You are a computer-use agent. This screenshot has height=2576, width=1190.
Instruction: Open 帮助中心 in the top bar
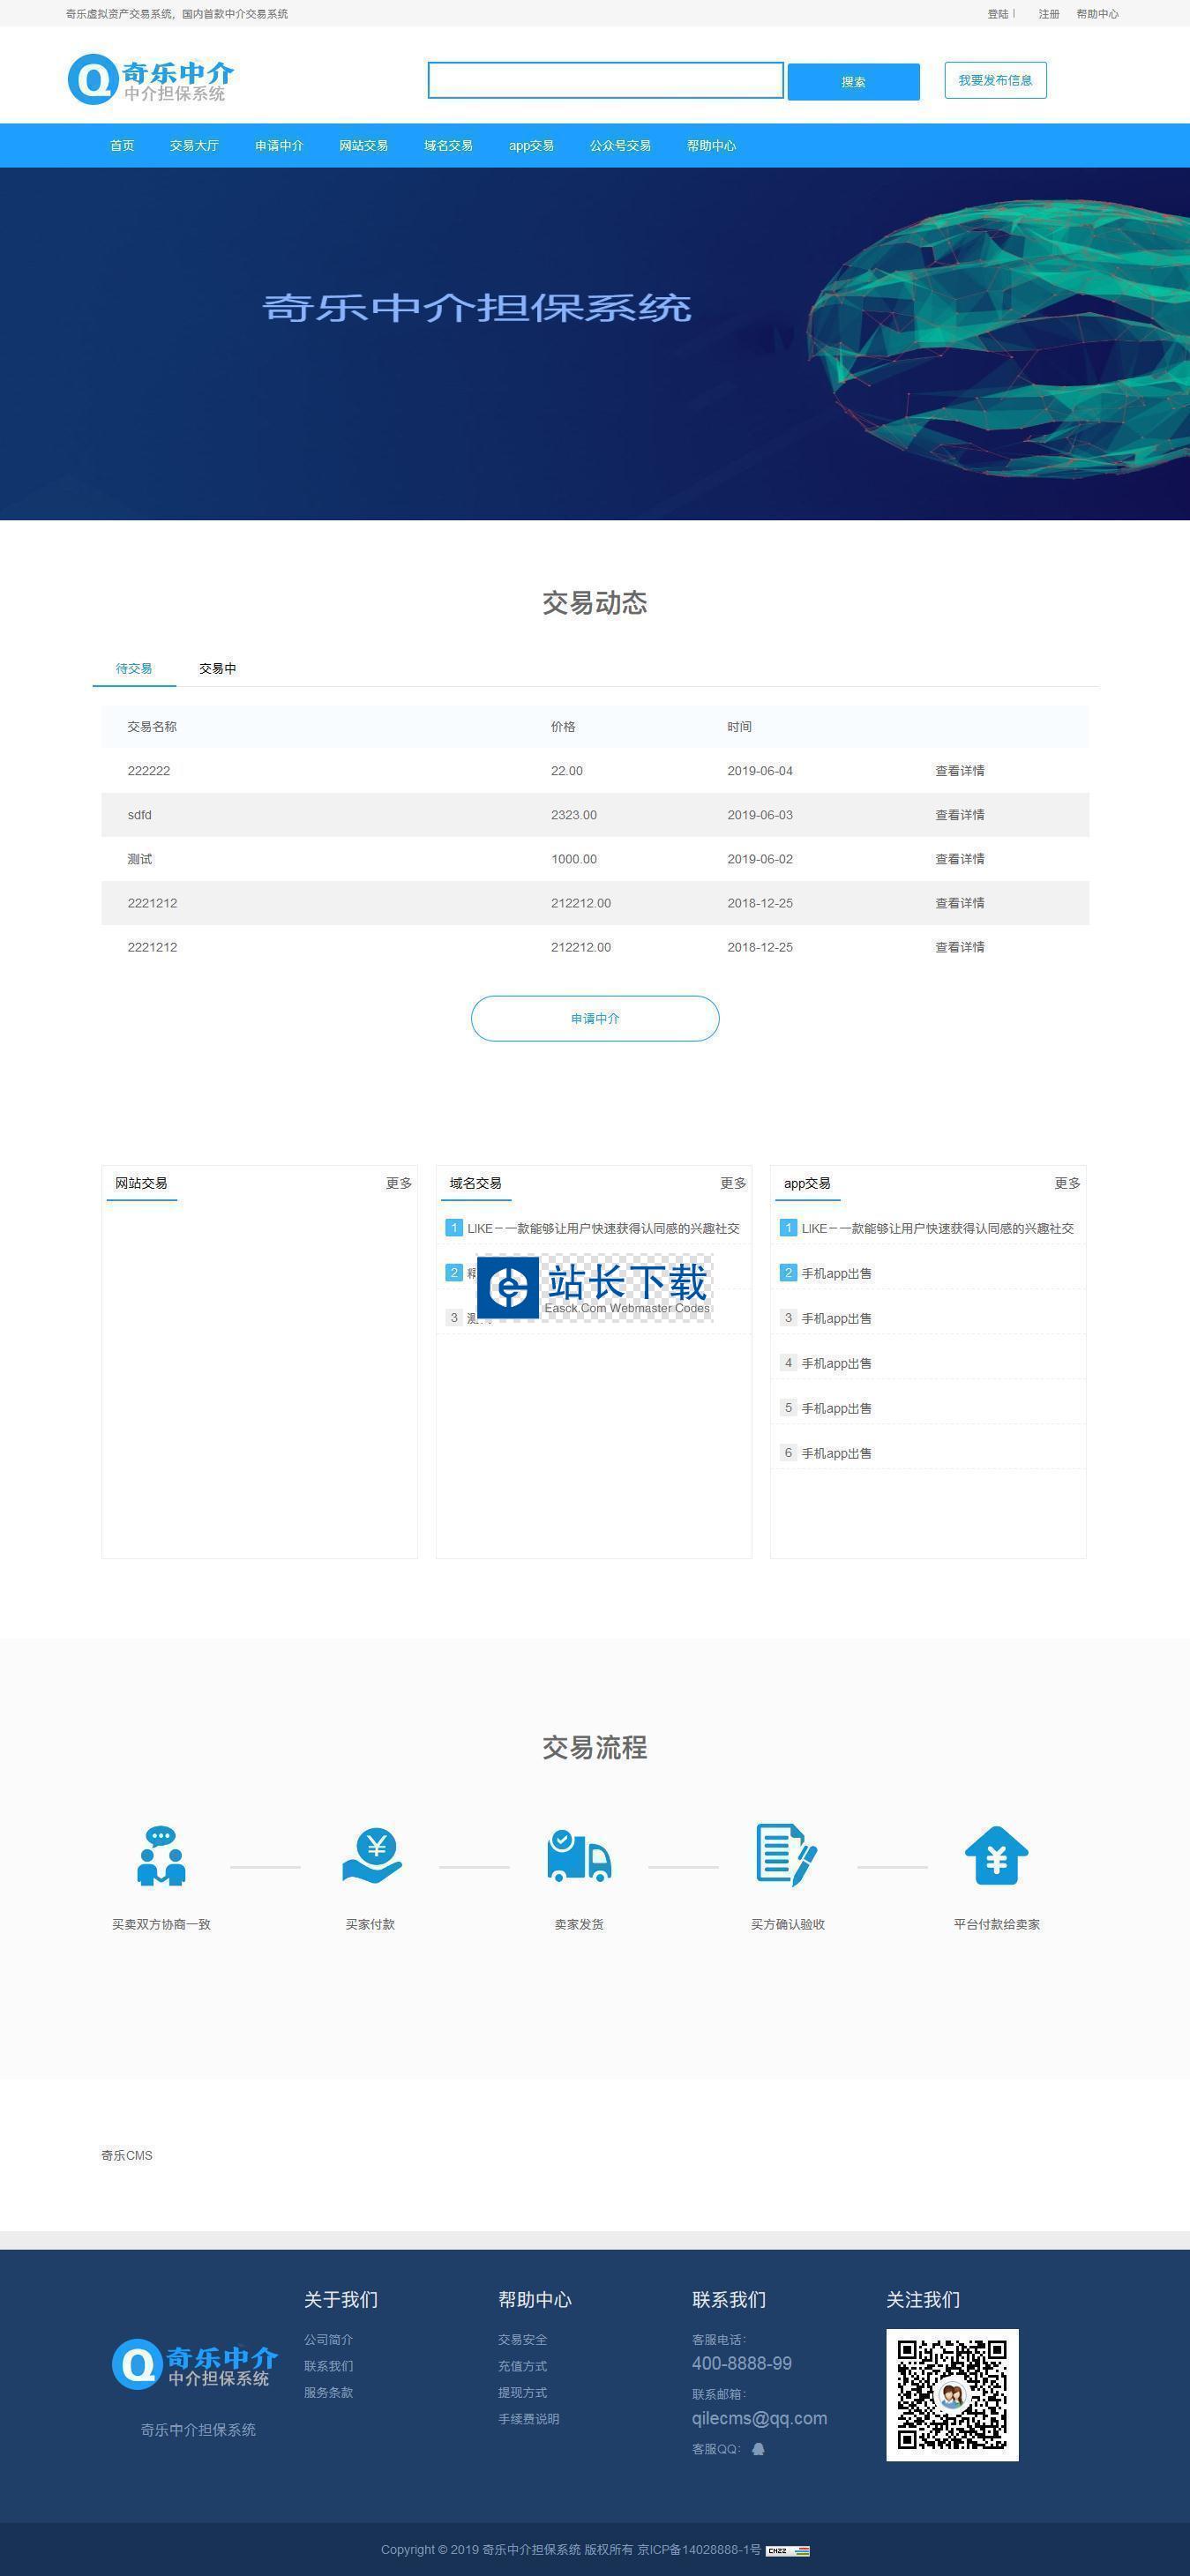click(1097, 14)
